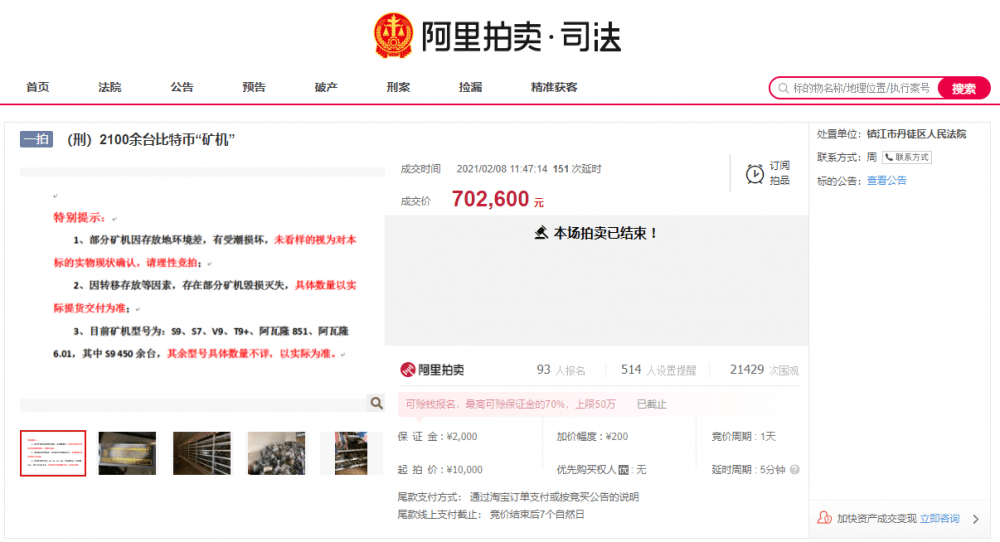Open the 首页 navigation tab
Screen dimensions: 1000x542
pyautogui.click(x=38, y=87)
